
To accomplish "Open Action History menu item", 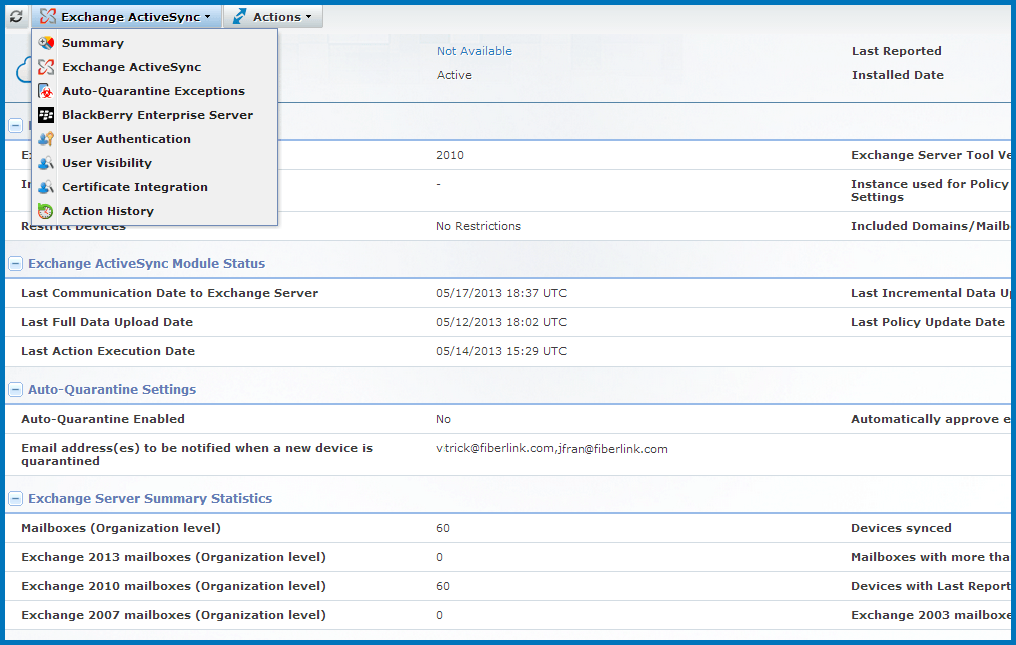I will [x=155, y=211].
